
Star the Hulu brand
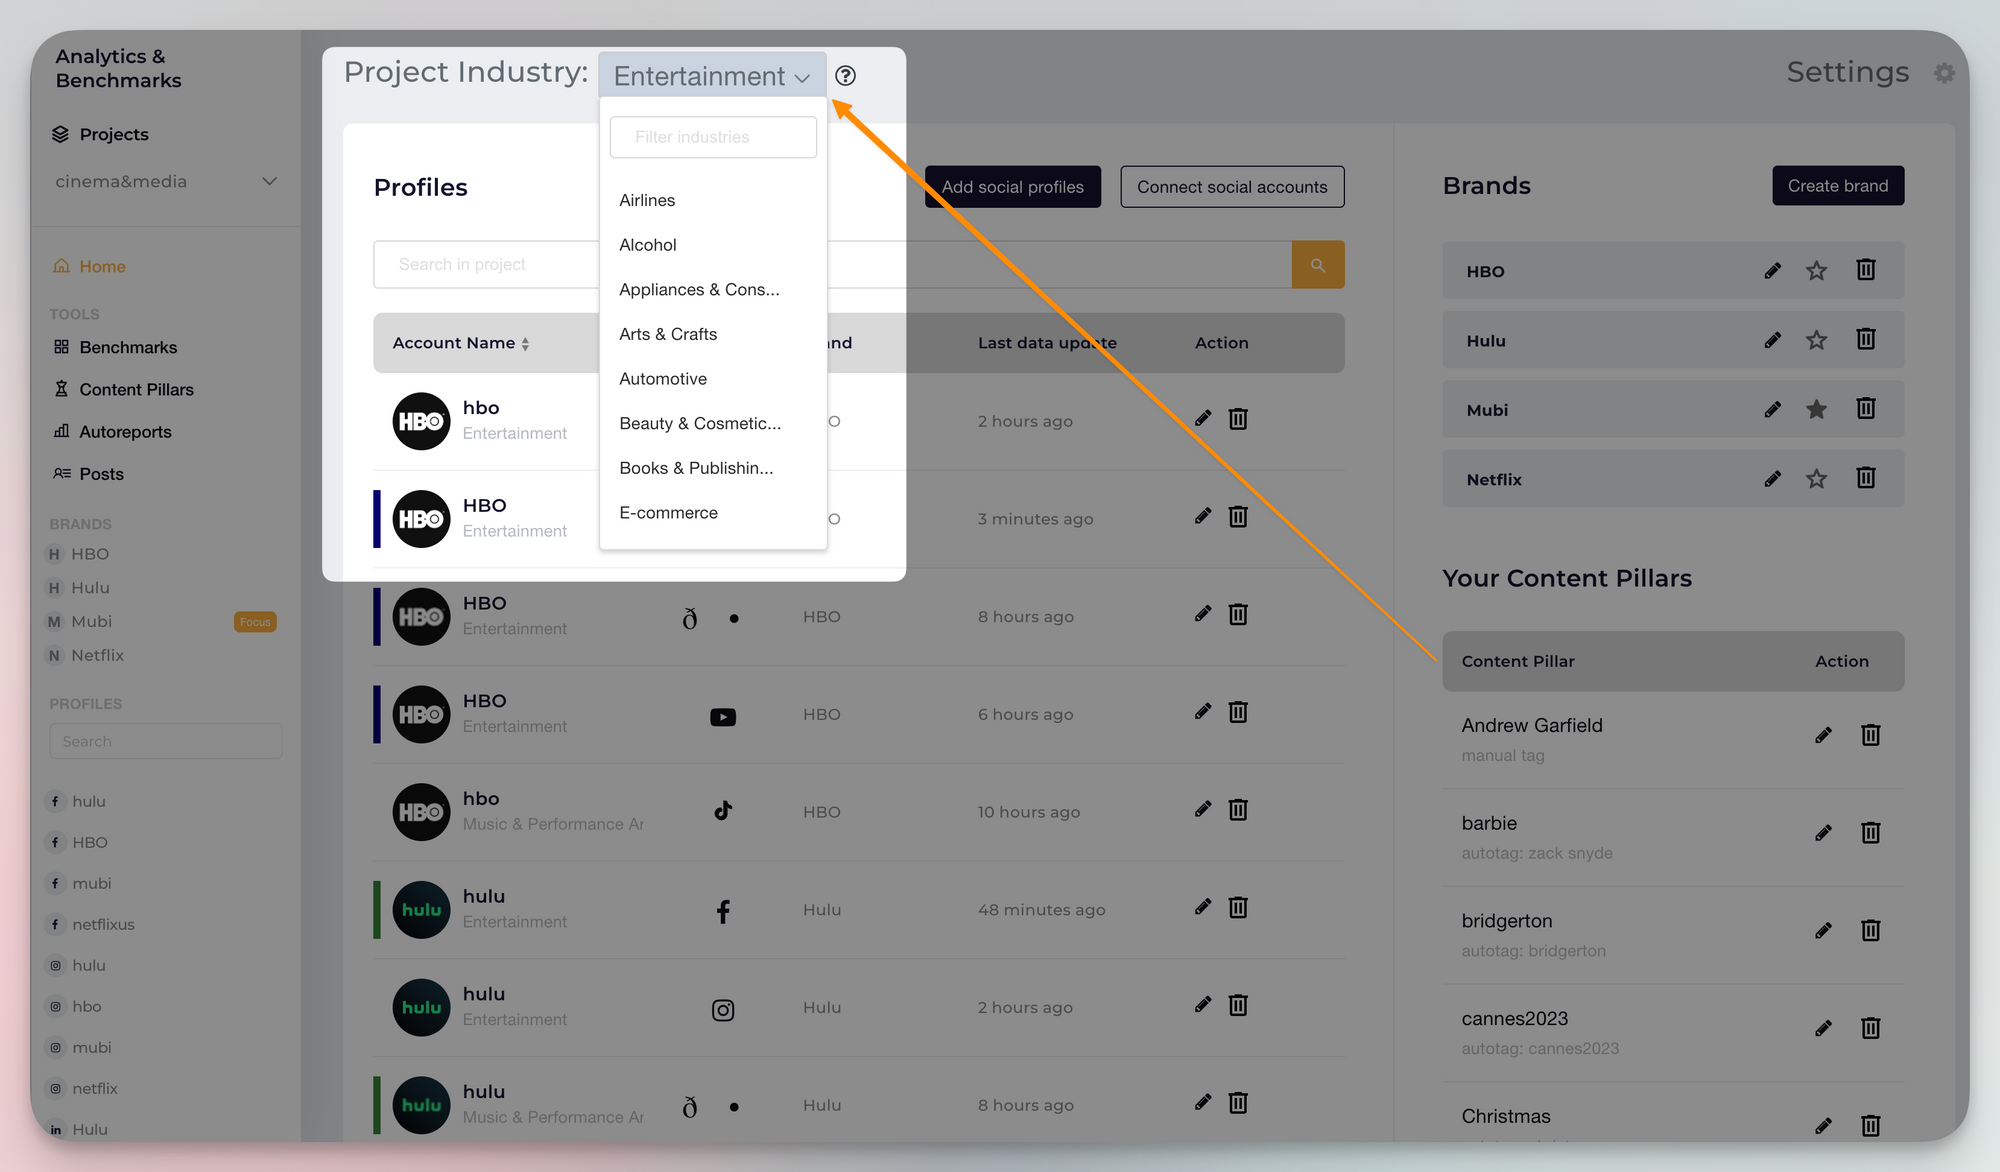[x=1816, y=341]
